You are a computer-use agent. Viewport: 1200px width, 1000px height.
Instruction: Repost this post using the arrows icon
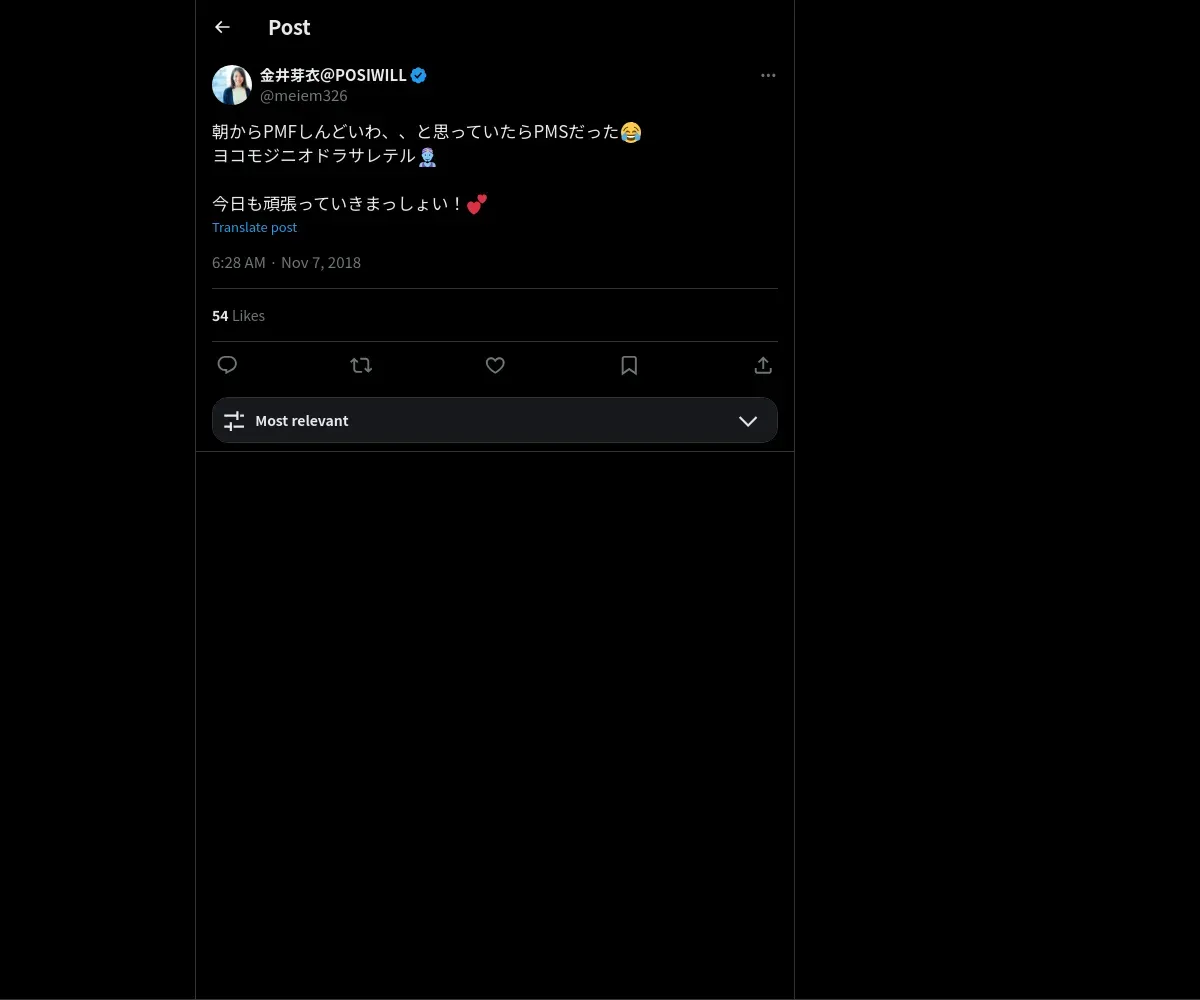point(361,365)
